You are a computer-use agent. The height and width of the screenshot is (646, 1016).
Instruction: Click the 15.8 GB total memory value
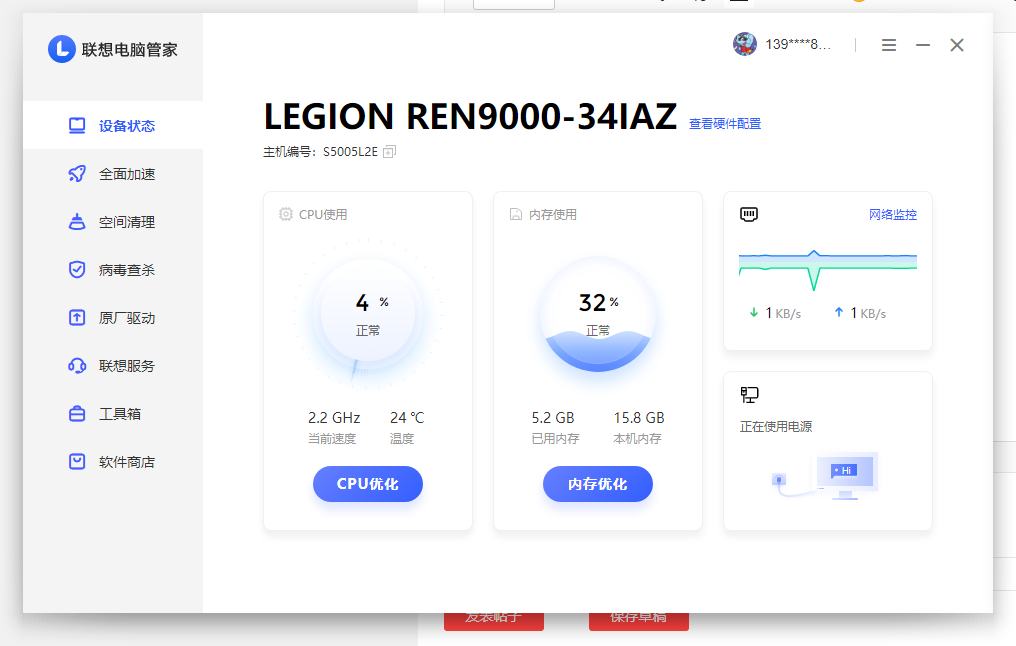[x=639, y=418]
